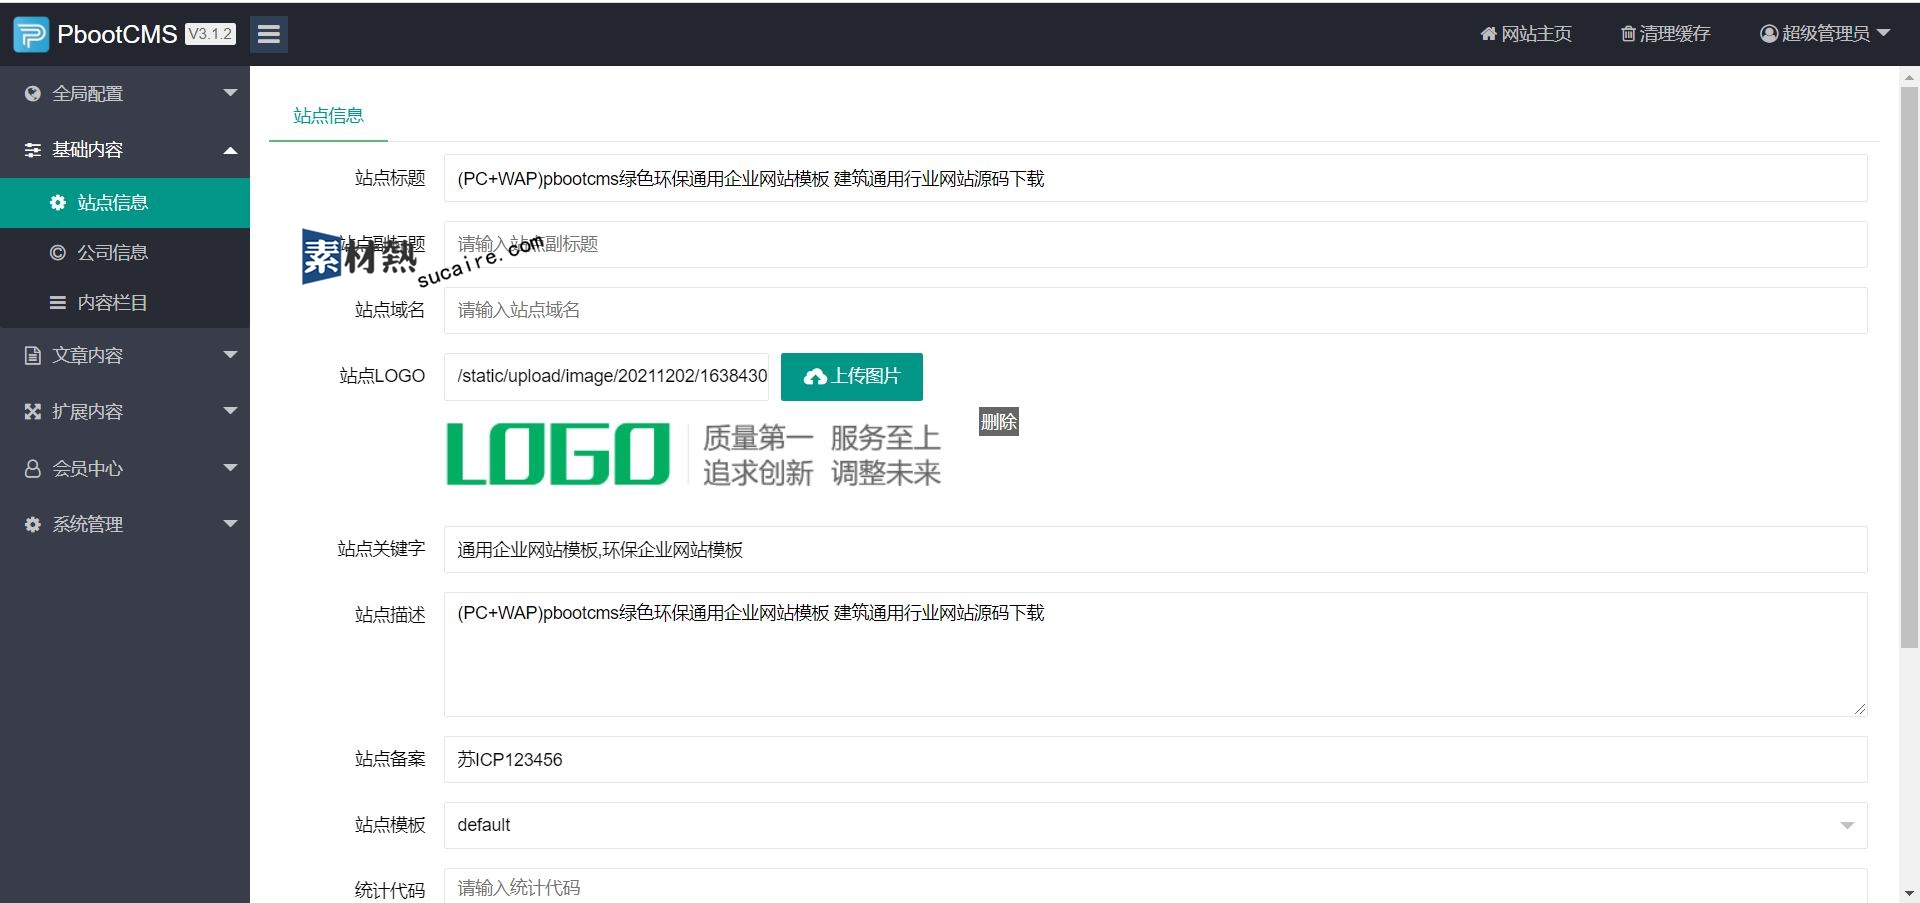The image size is (1920, 903).
Task: Click the 站点域名 input field
Action: pyautogui.click(x=1155, y=310)
